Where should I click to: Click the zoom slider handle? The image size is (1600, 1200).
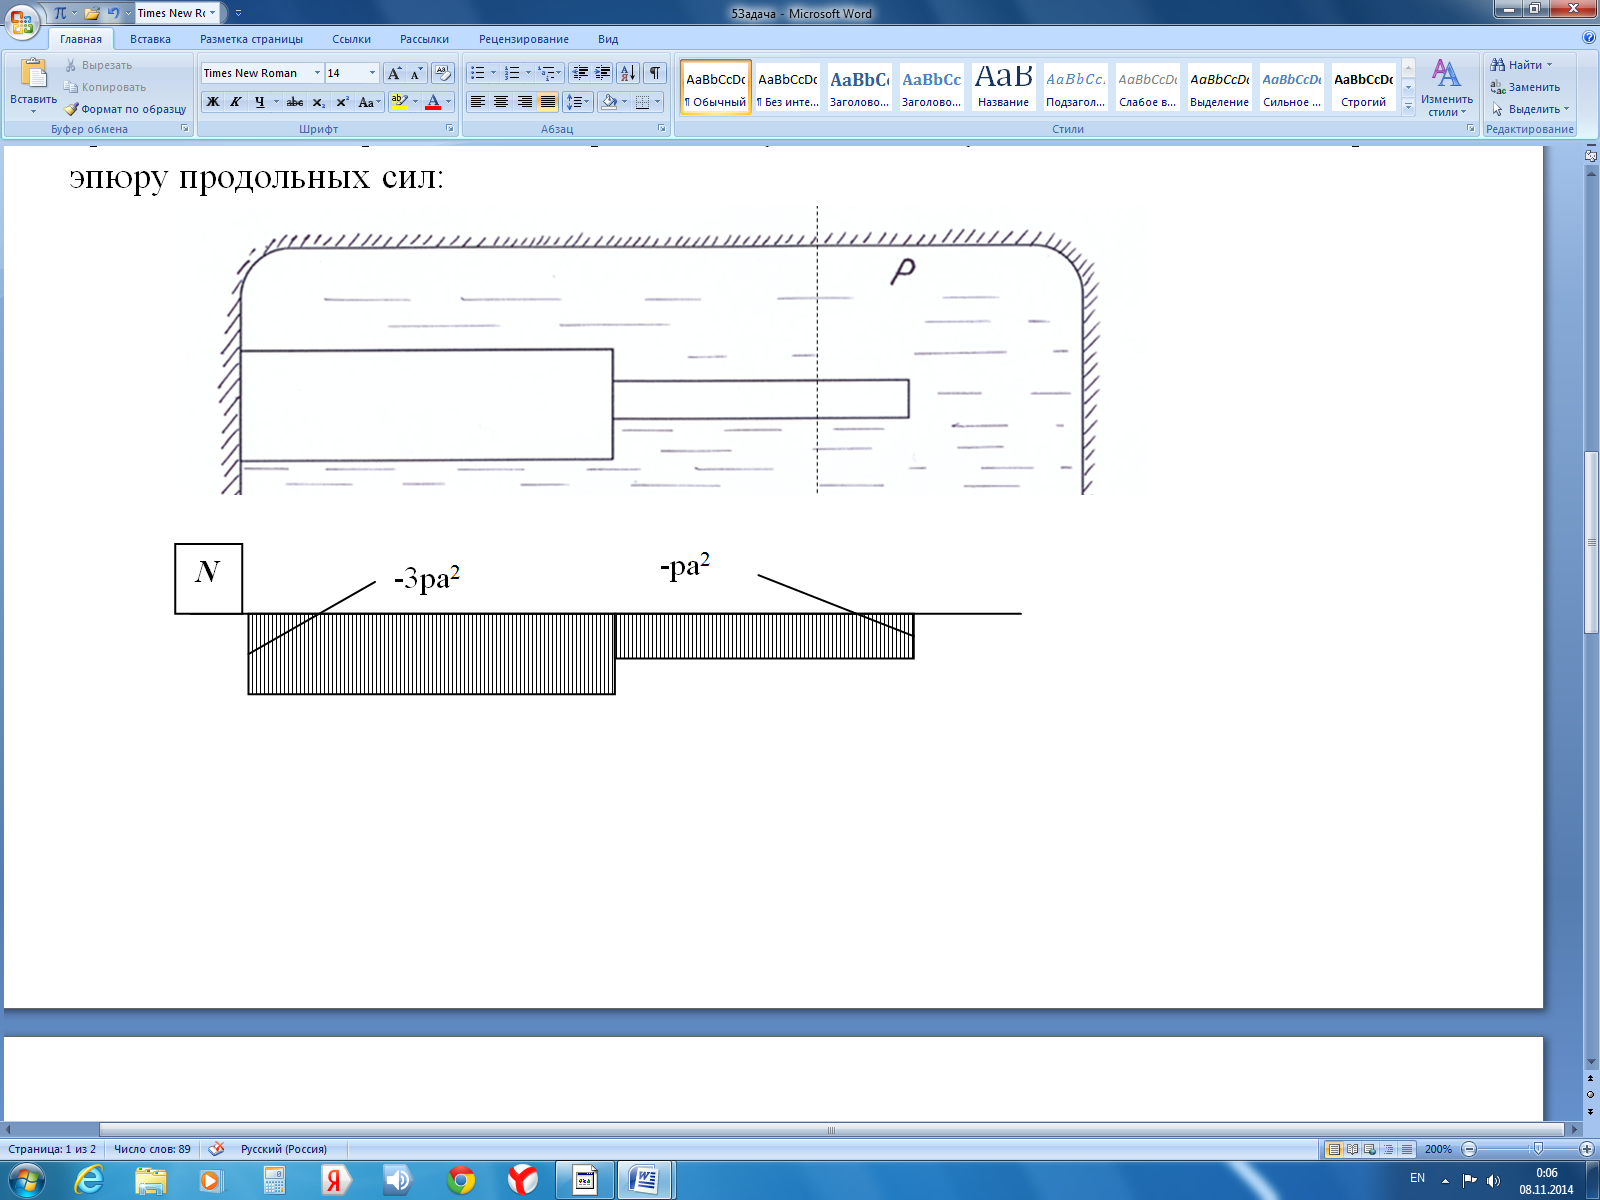pyautogui.click(x=1538, y=1149)
